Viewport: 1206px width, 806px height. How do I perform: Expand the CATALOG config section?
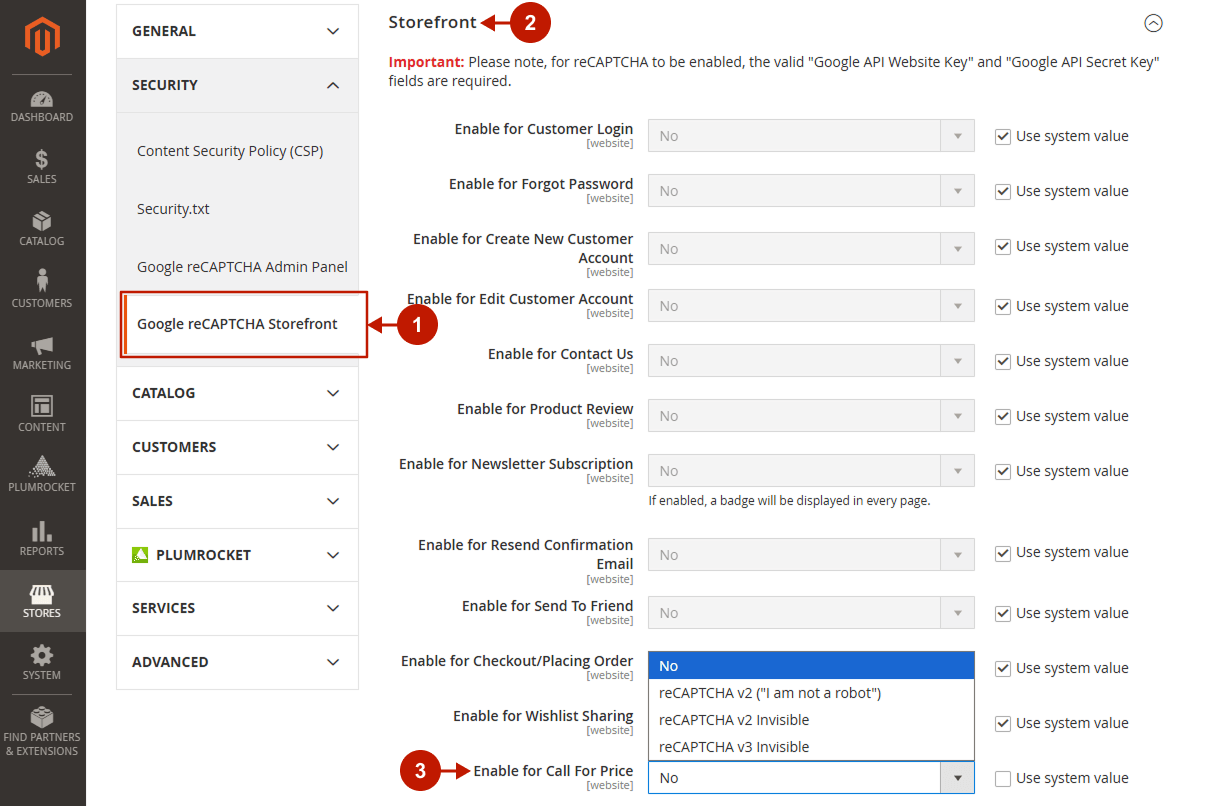(237, 393)
